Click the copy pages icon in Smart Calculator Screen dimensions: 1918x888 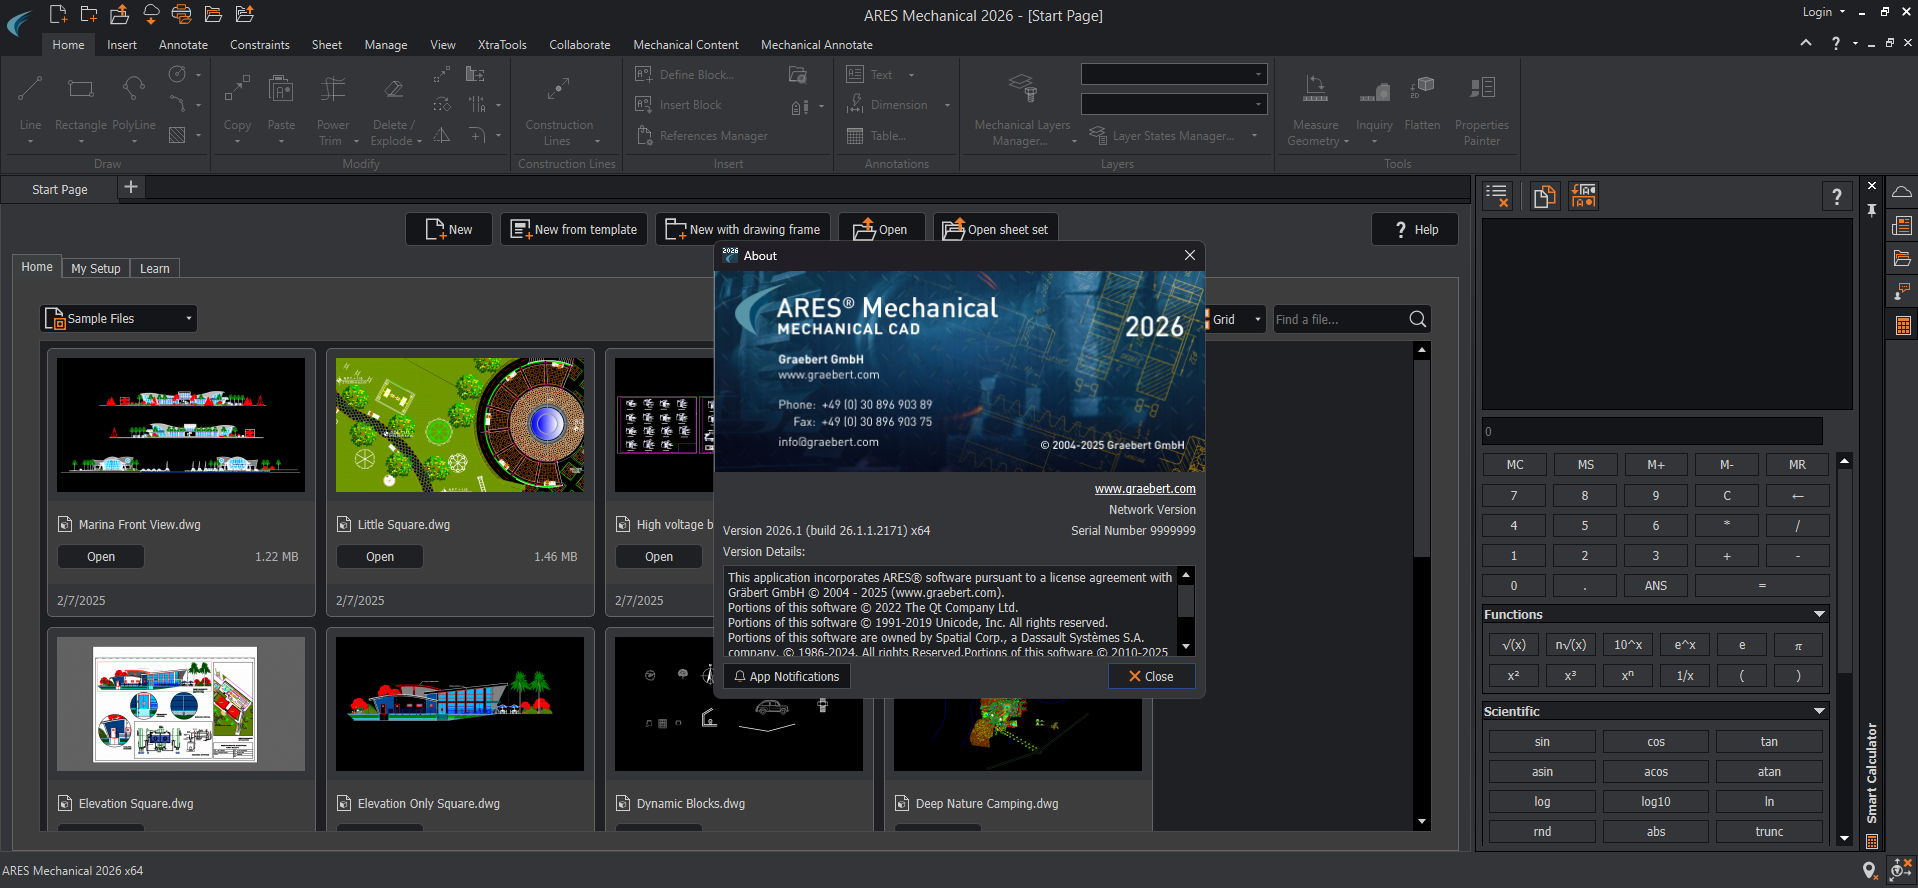(1544, 196)
